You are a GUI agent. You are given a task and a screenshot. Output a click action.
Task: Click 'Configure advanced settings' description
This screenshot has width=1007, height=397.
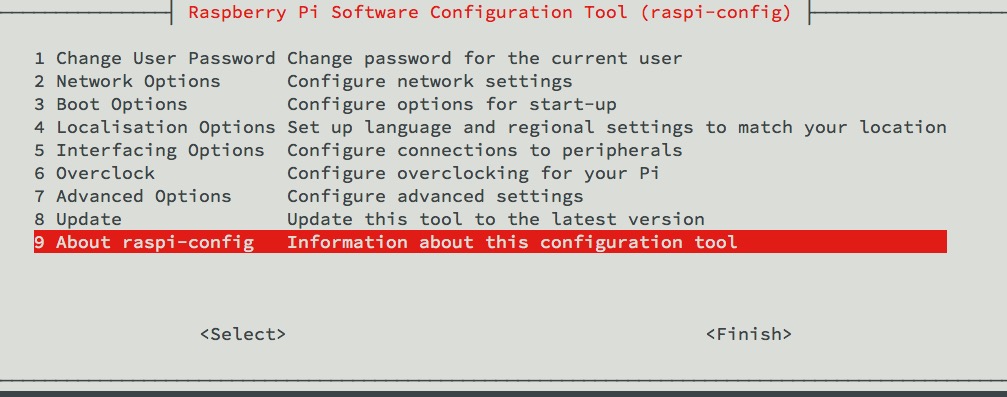click(435, 196)
